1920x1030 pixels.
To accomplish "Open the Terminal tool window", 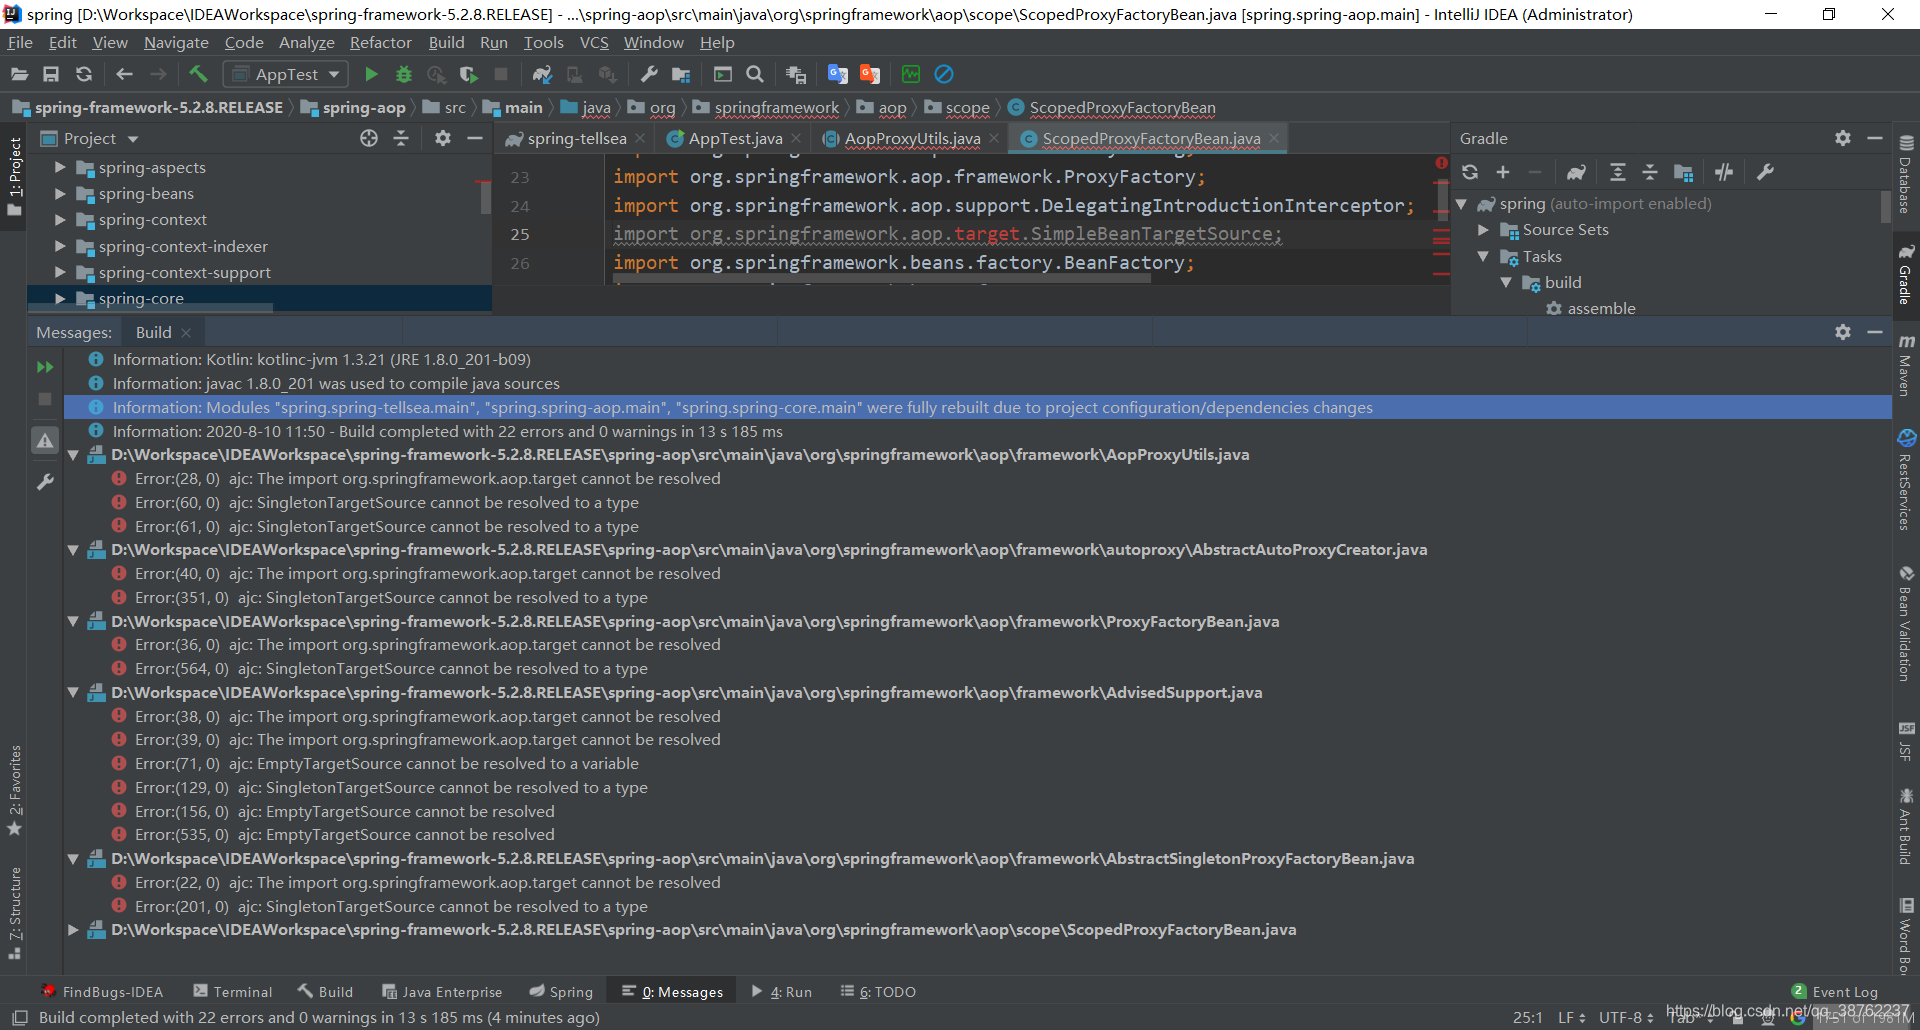I will tap(233, 991).
